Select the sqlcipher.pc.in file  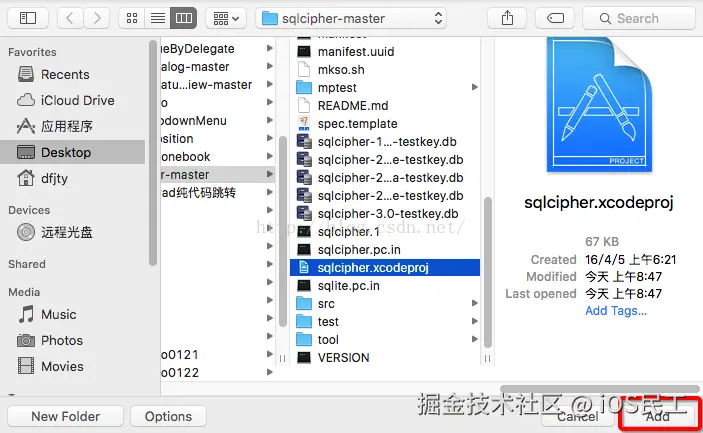(385, 249)
